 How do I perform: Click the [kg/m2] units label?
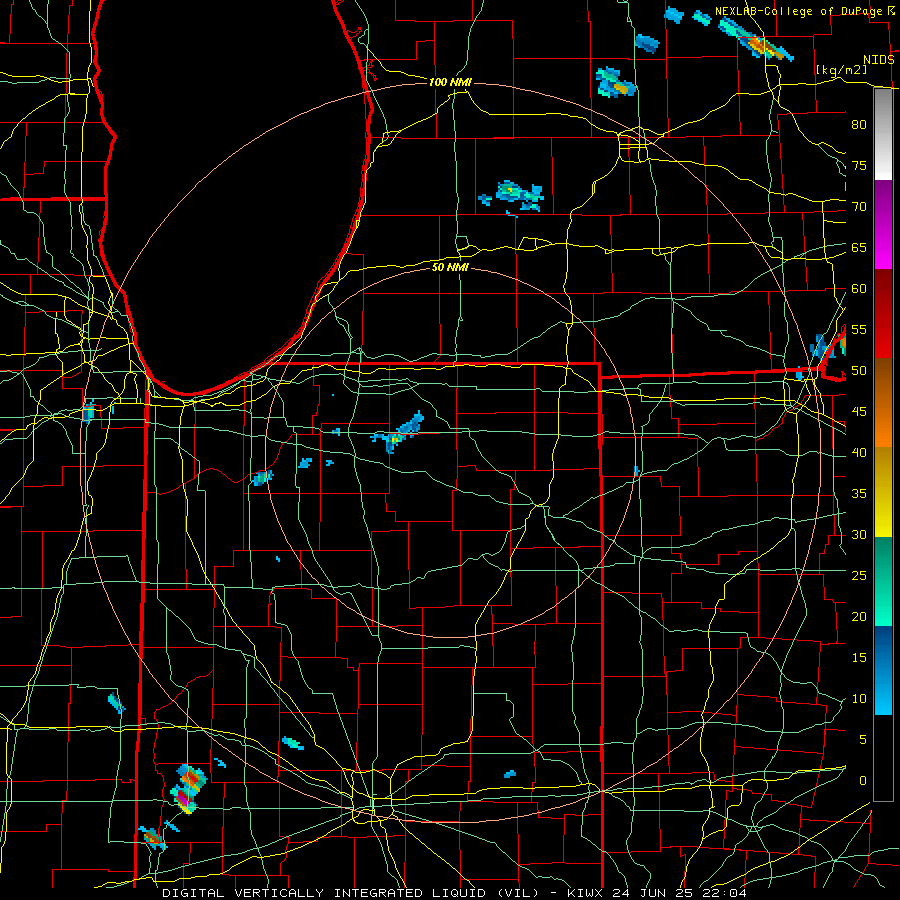pos(841,69)
